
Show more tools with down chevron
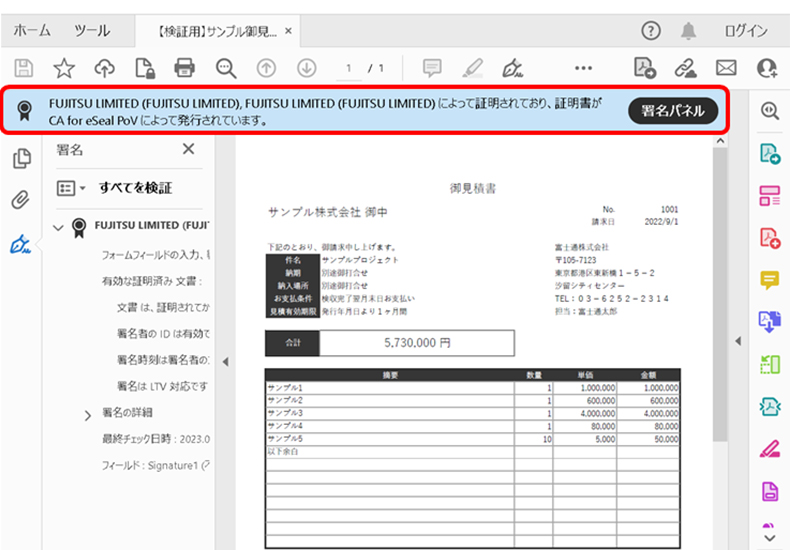click(x=769, y=538)
